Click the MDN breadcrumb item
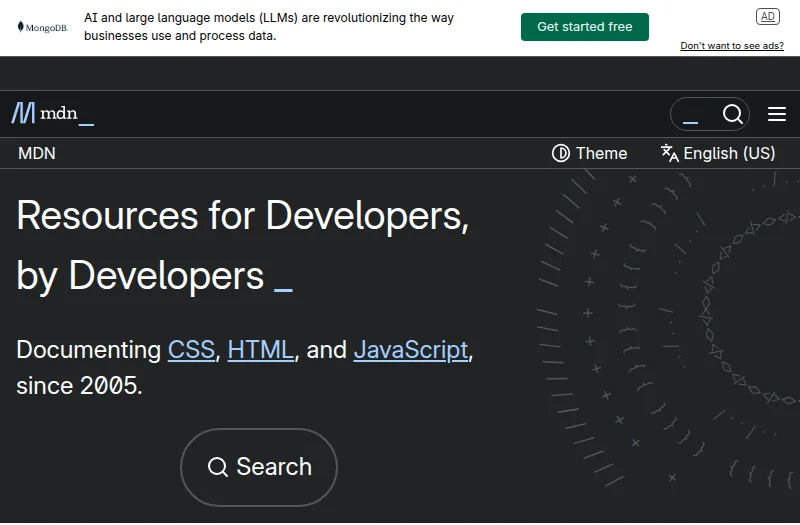 (x=37, y=153)
